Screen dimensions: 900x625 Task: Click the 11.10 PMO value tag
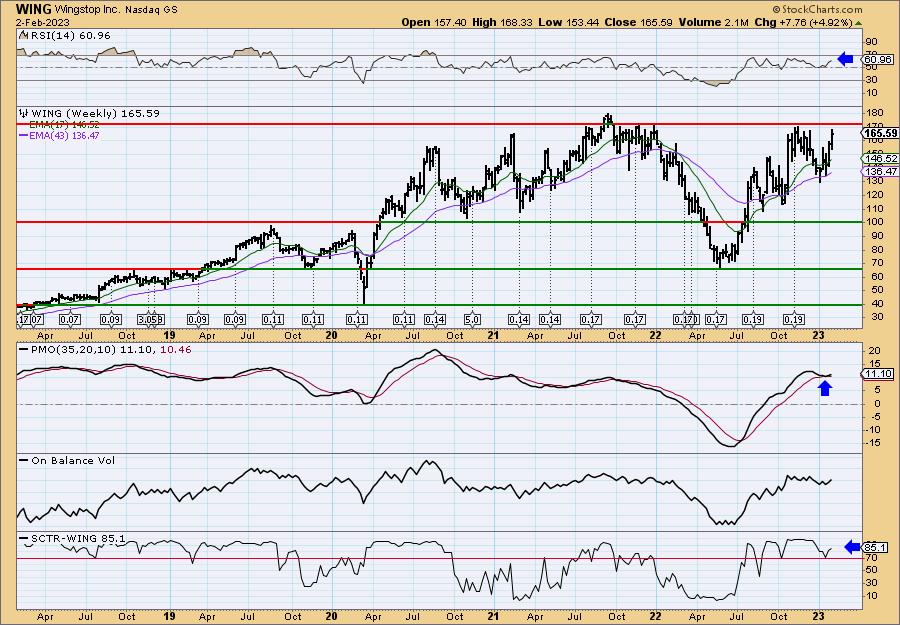point(878,374)
